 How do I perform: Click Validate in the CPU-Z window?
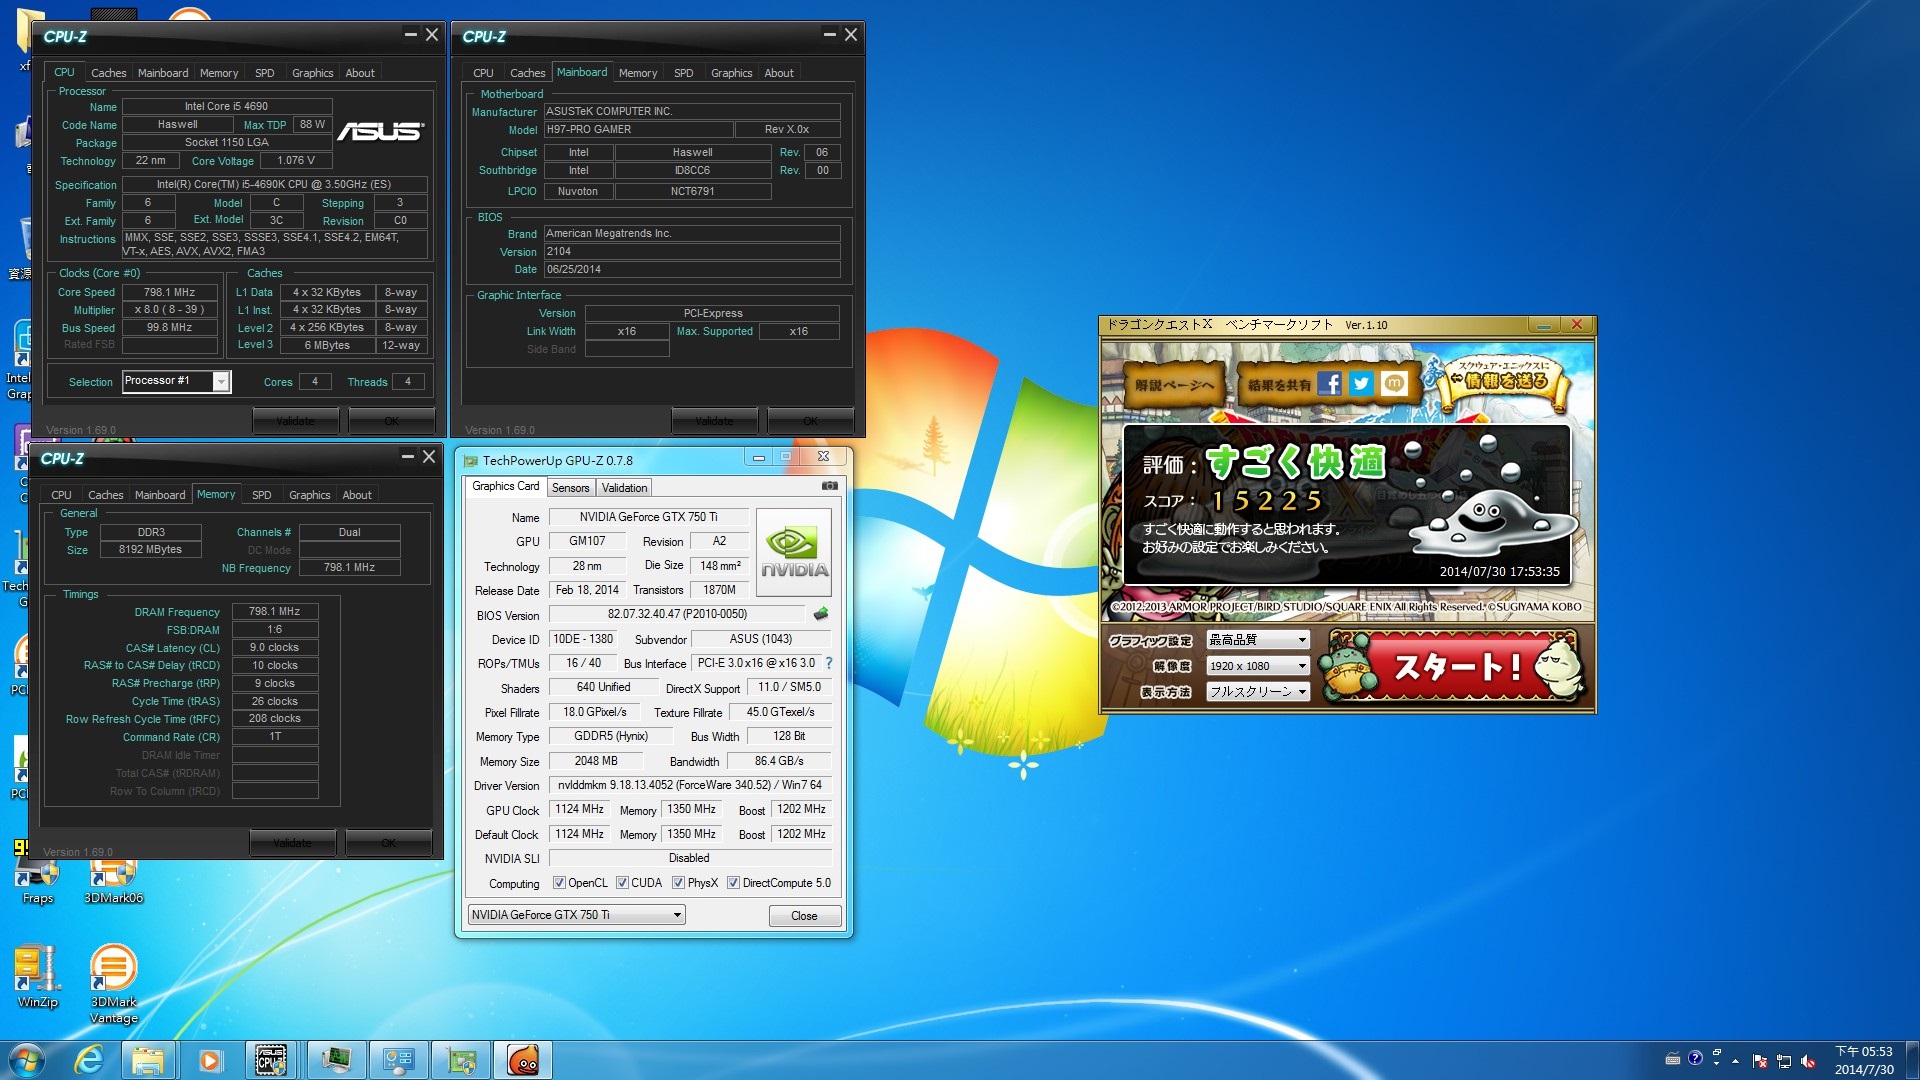tap(295, 420)
